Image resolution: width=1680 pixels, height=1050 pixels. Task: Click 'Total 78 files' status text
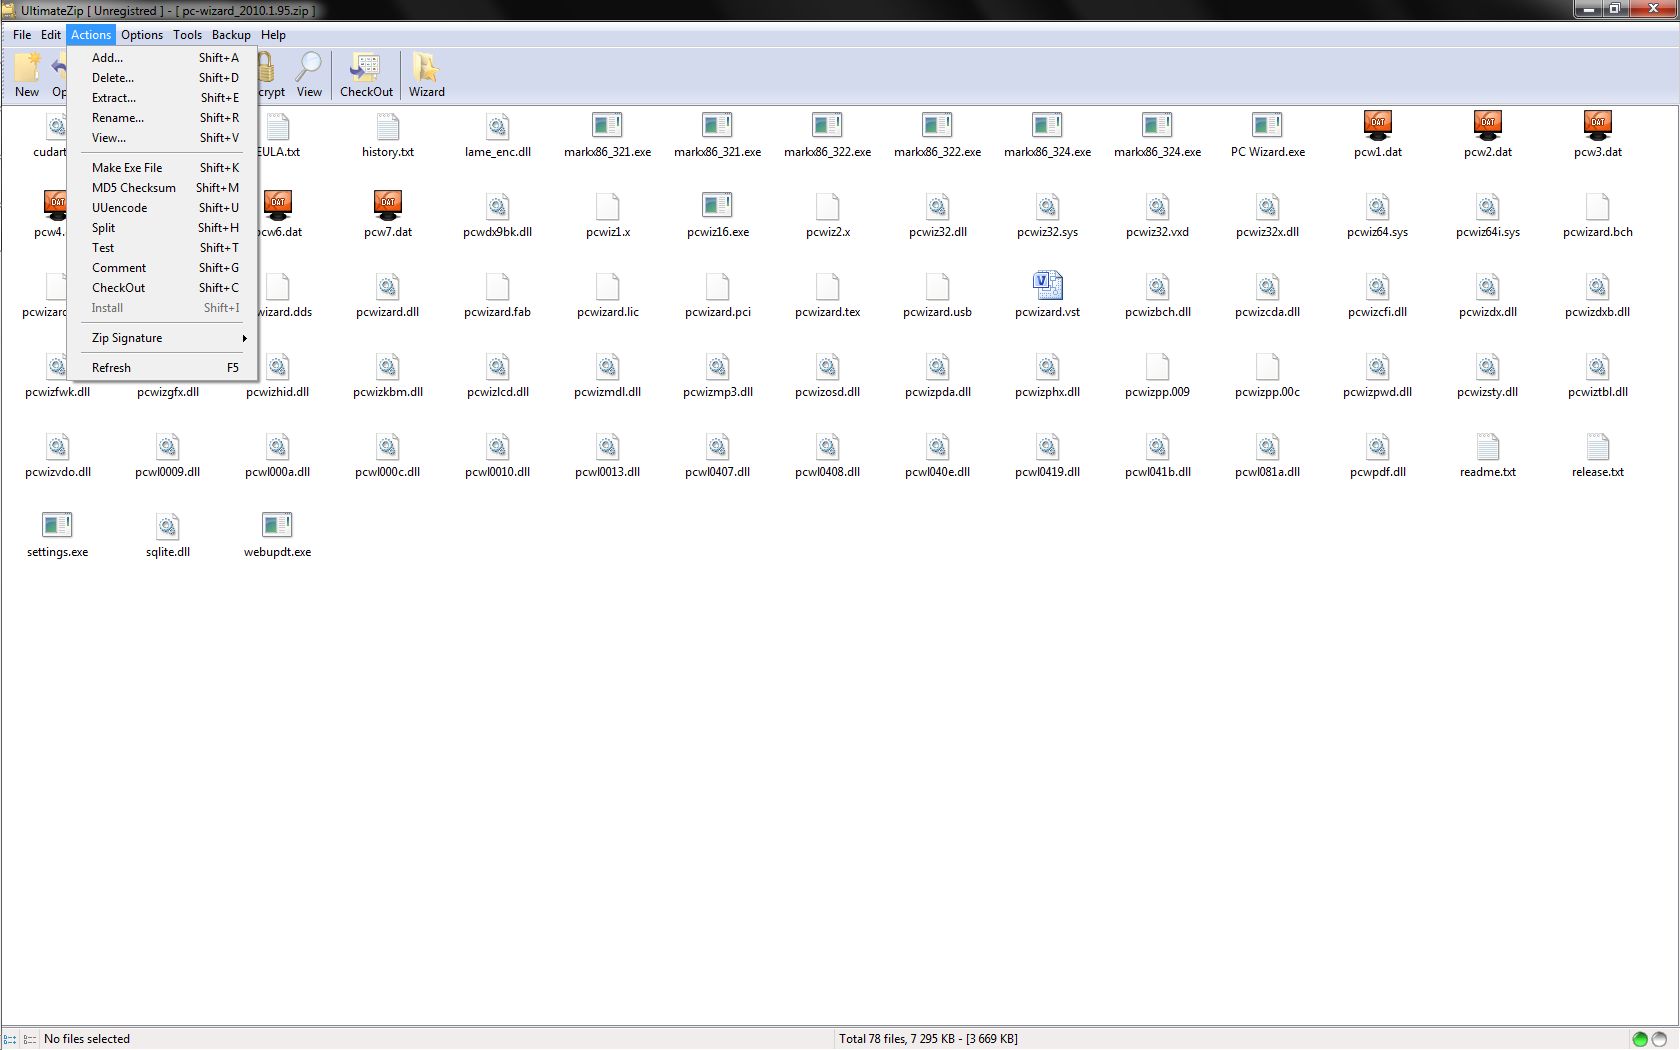(x=928, y=1039)
